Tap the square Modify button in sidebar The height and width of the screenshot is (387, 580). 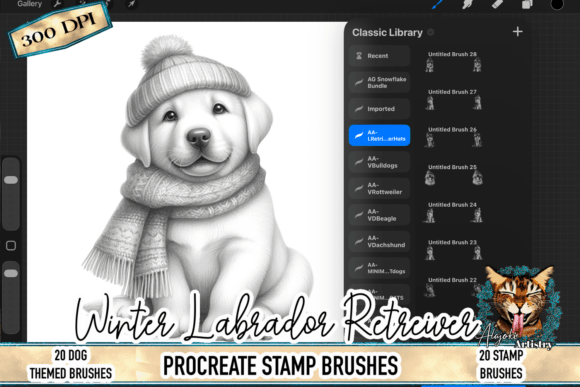(11, 245)
